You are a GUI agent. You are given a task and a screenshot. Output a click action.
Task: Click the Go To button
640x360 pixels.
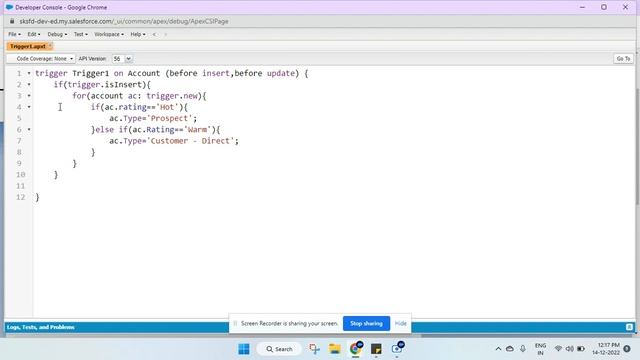623,59
